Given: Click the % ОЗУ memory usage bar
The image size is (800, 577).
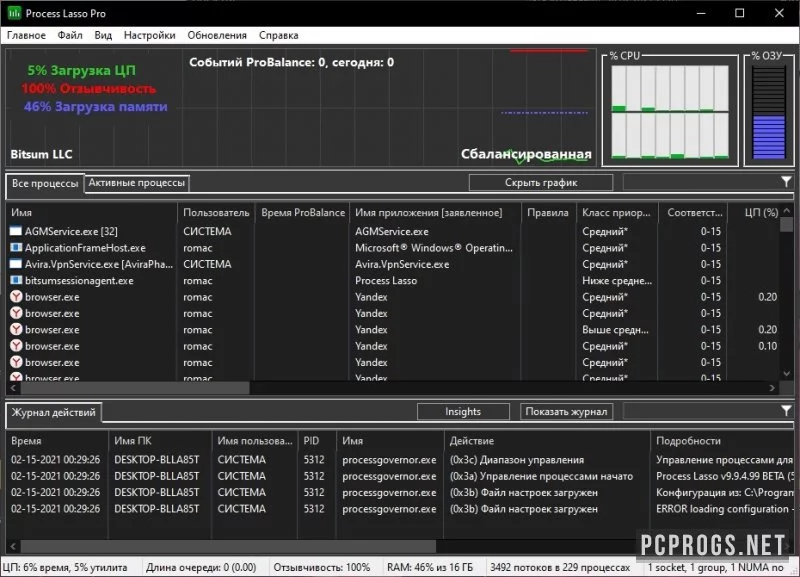Looking at the screenshot, I should pyautogui.click(x=769, y=112).
